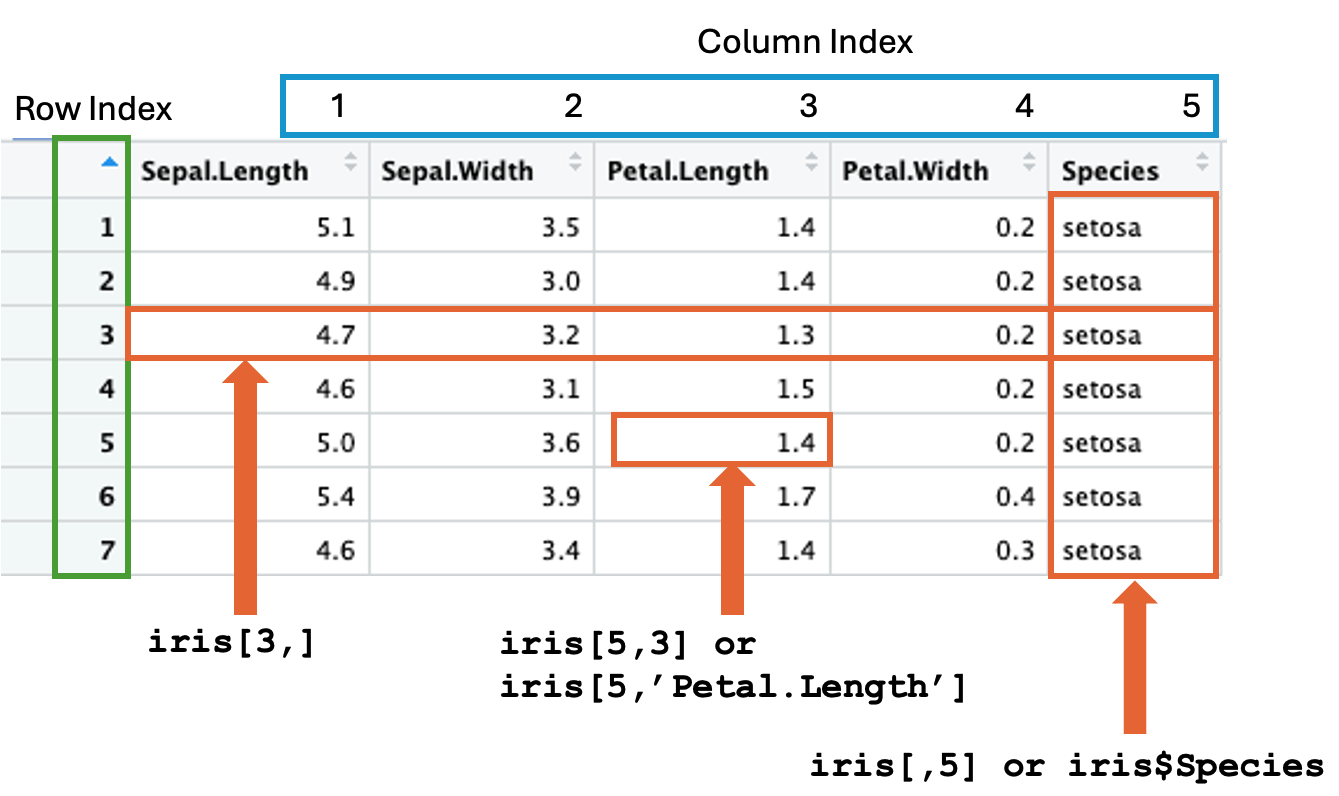Select row number 1 in the index column
This screenshot has width=1339, height=796.
(107, 228)
